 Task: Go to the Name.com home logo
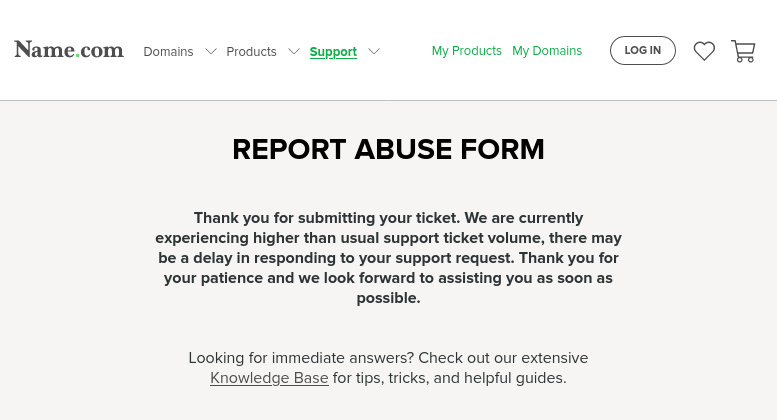click(x=69, y=50)
